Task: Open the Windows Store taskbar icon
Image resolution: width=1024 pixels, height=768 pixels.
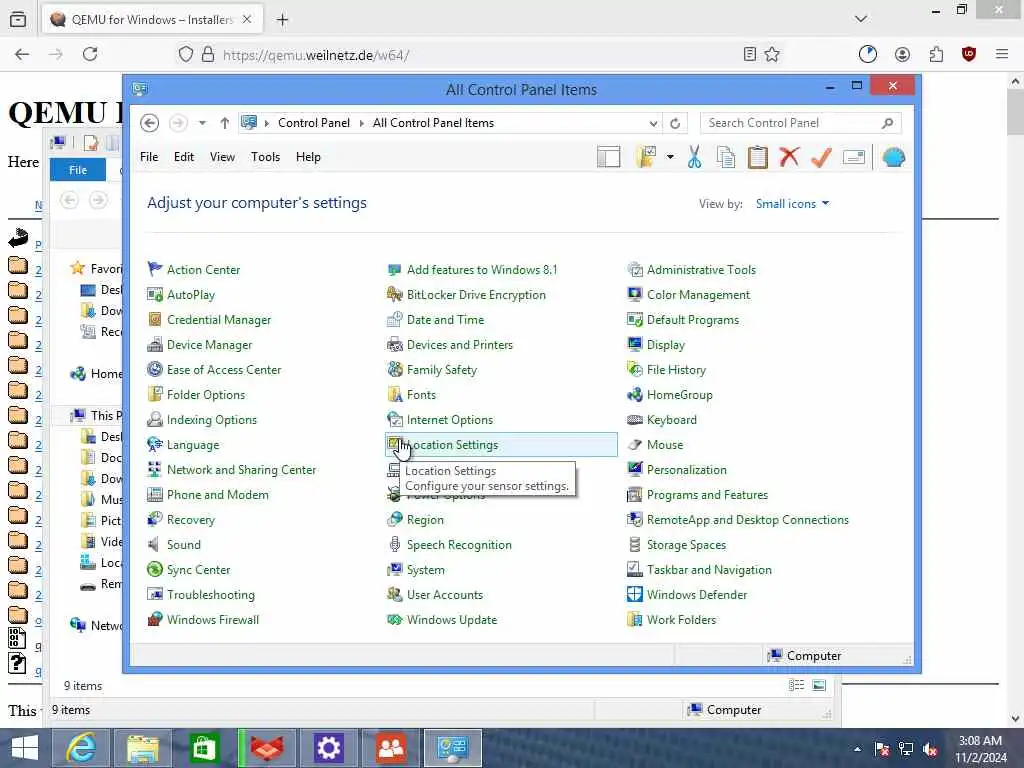Action: [x=204, y=748]
